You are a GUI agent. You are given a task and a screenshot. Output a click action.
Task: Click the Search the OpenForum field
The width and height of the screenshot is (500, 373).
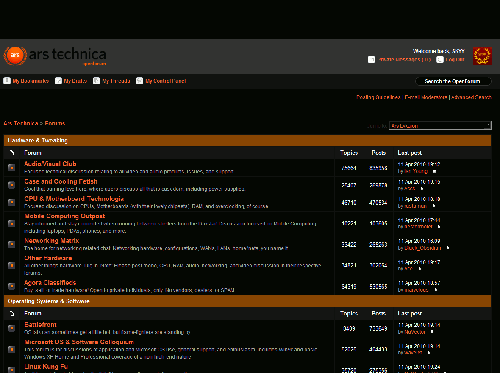[x=453, y=81]
